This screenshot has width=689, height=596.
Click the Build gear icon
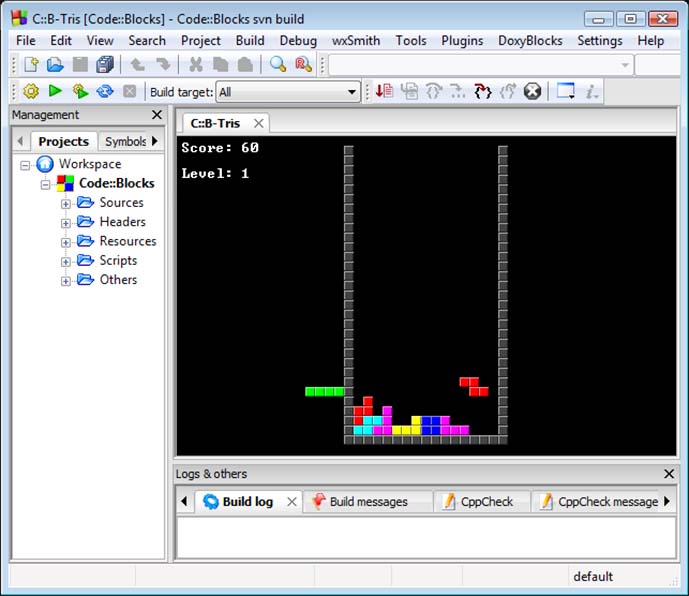click(31, 91)
